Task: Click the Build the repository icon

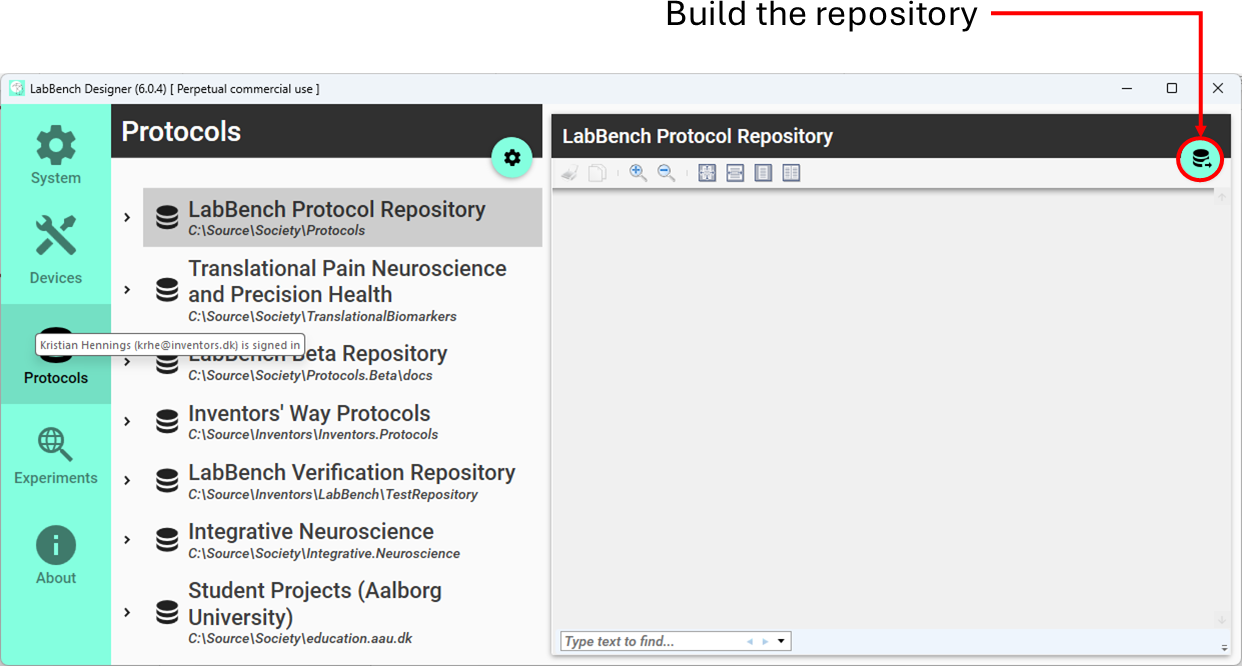Action: pos(1200,159)
